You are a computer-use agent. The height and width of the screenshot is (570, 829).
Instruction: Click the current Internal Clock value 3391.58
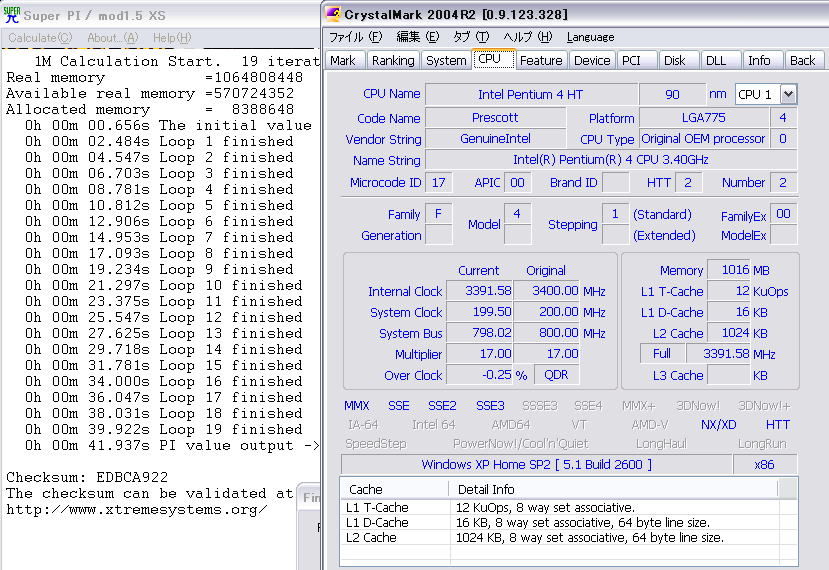click(480, 291)
